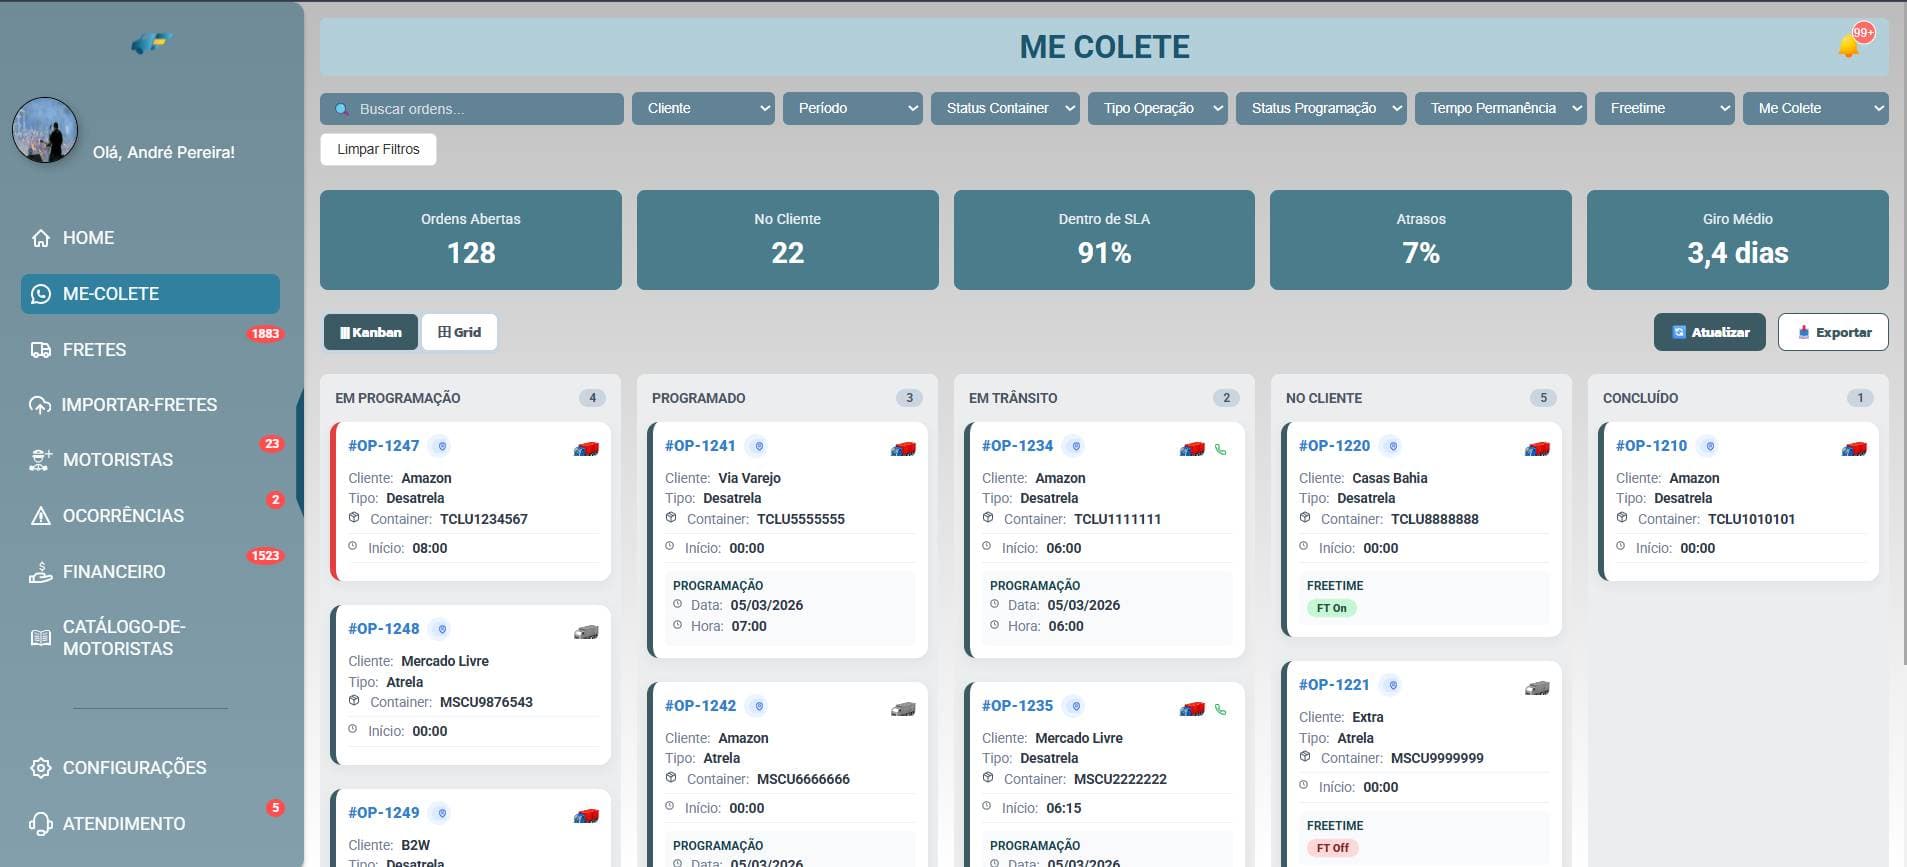
Task: Click the Limpar Filtros button
Action: [x=378, y=149]
